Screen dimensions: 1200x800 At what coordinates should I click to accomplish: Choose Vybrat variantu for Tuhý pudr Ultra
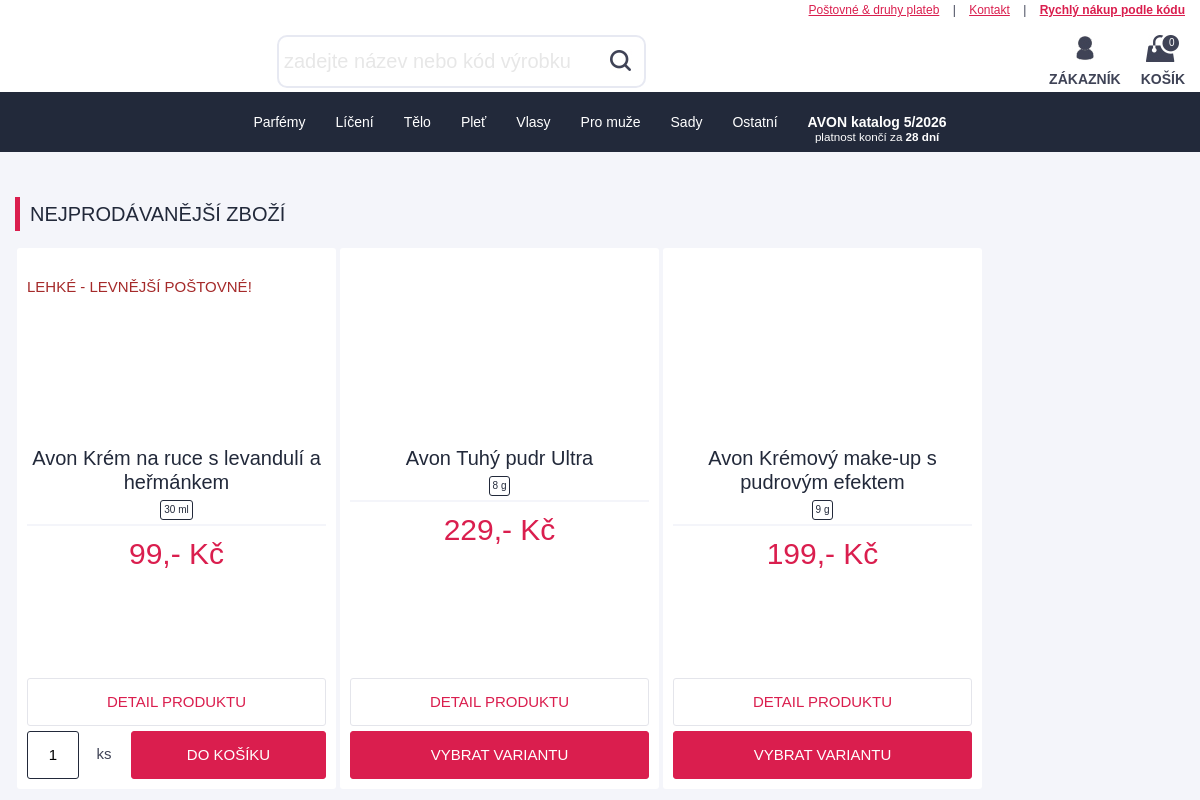[499, 755]
